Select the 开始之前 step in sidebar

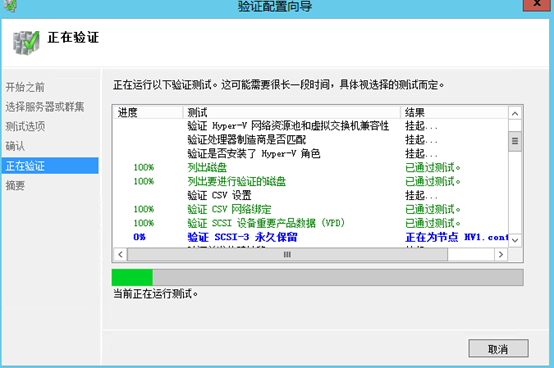[25, 87]
